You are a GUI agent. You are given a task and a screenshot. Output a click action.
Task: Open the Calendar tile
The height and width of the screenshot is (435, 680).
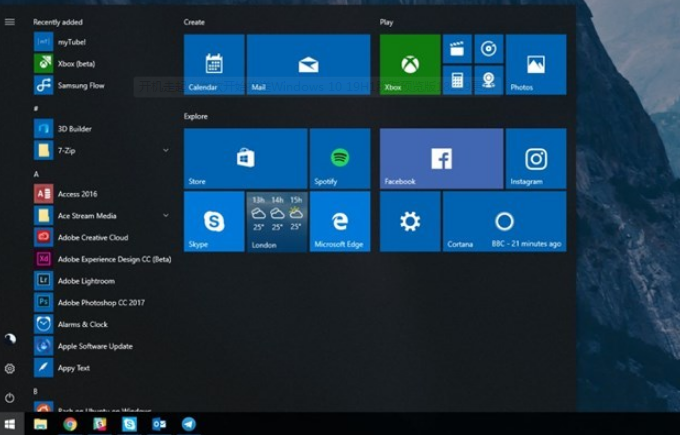click(214, 65)
